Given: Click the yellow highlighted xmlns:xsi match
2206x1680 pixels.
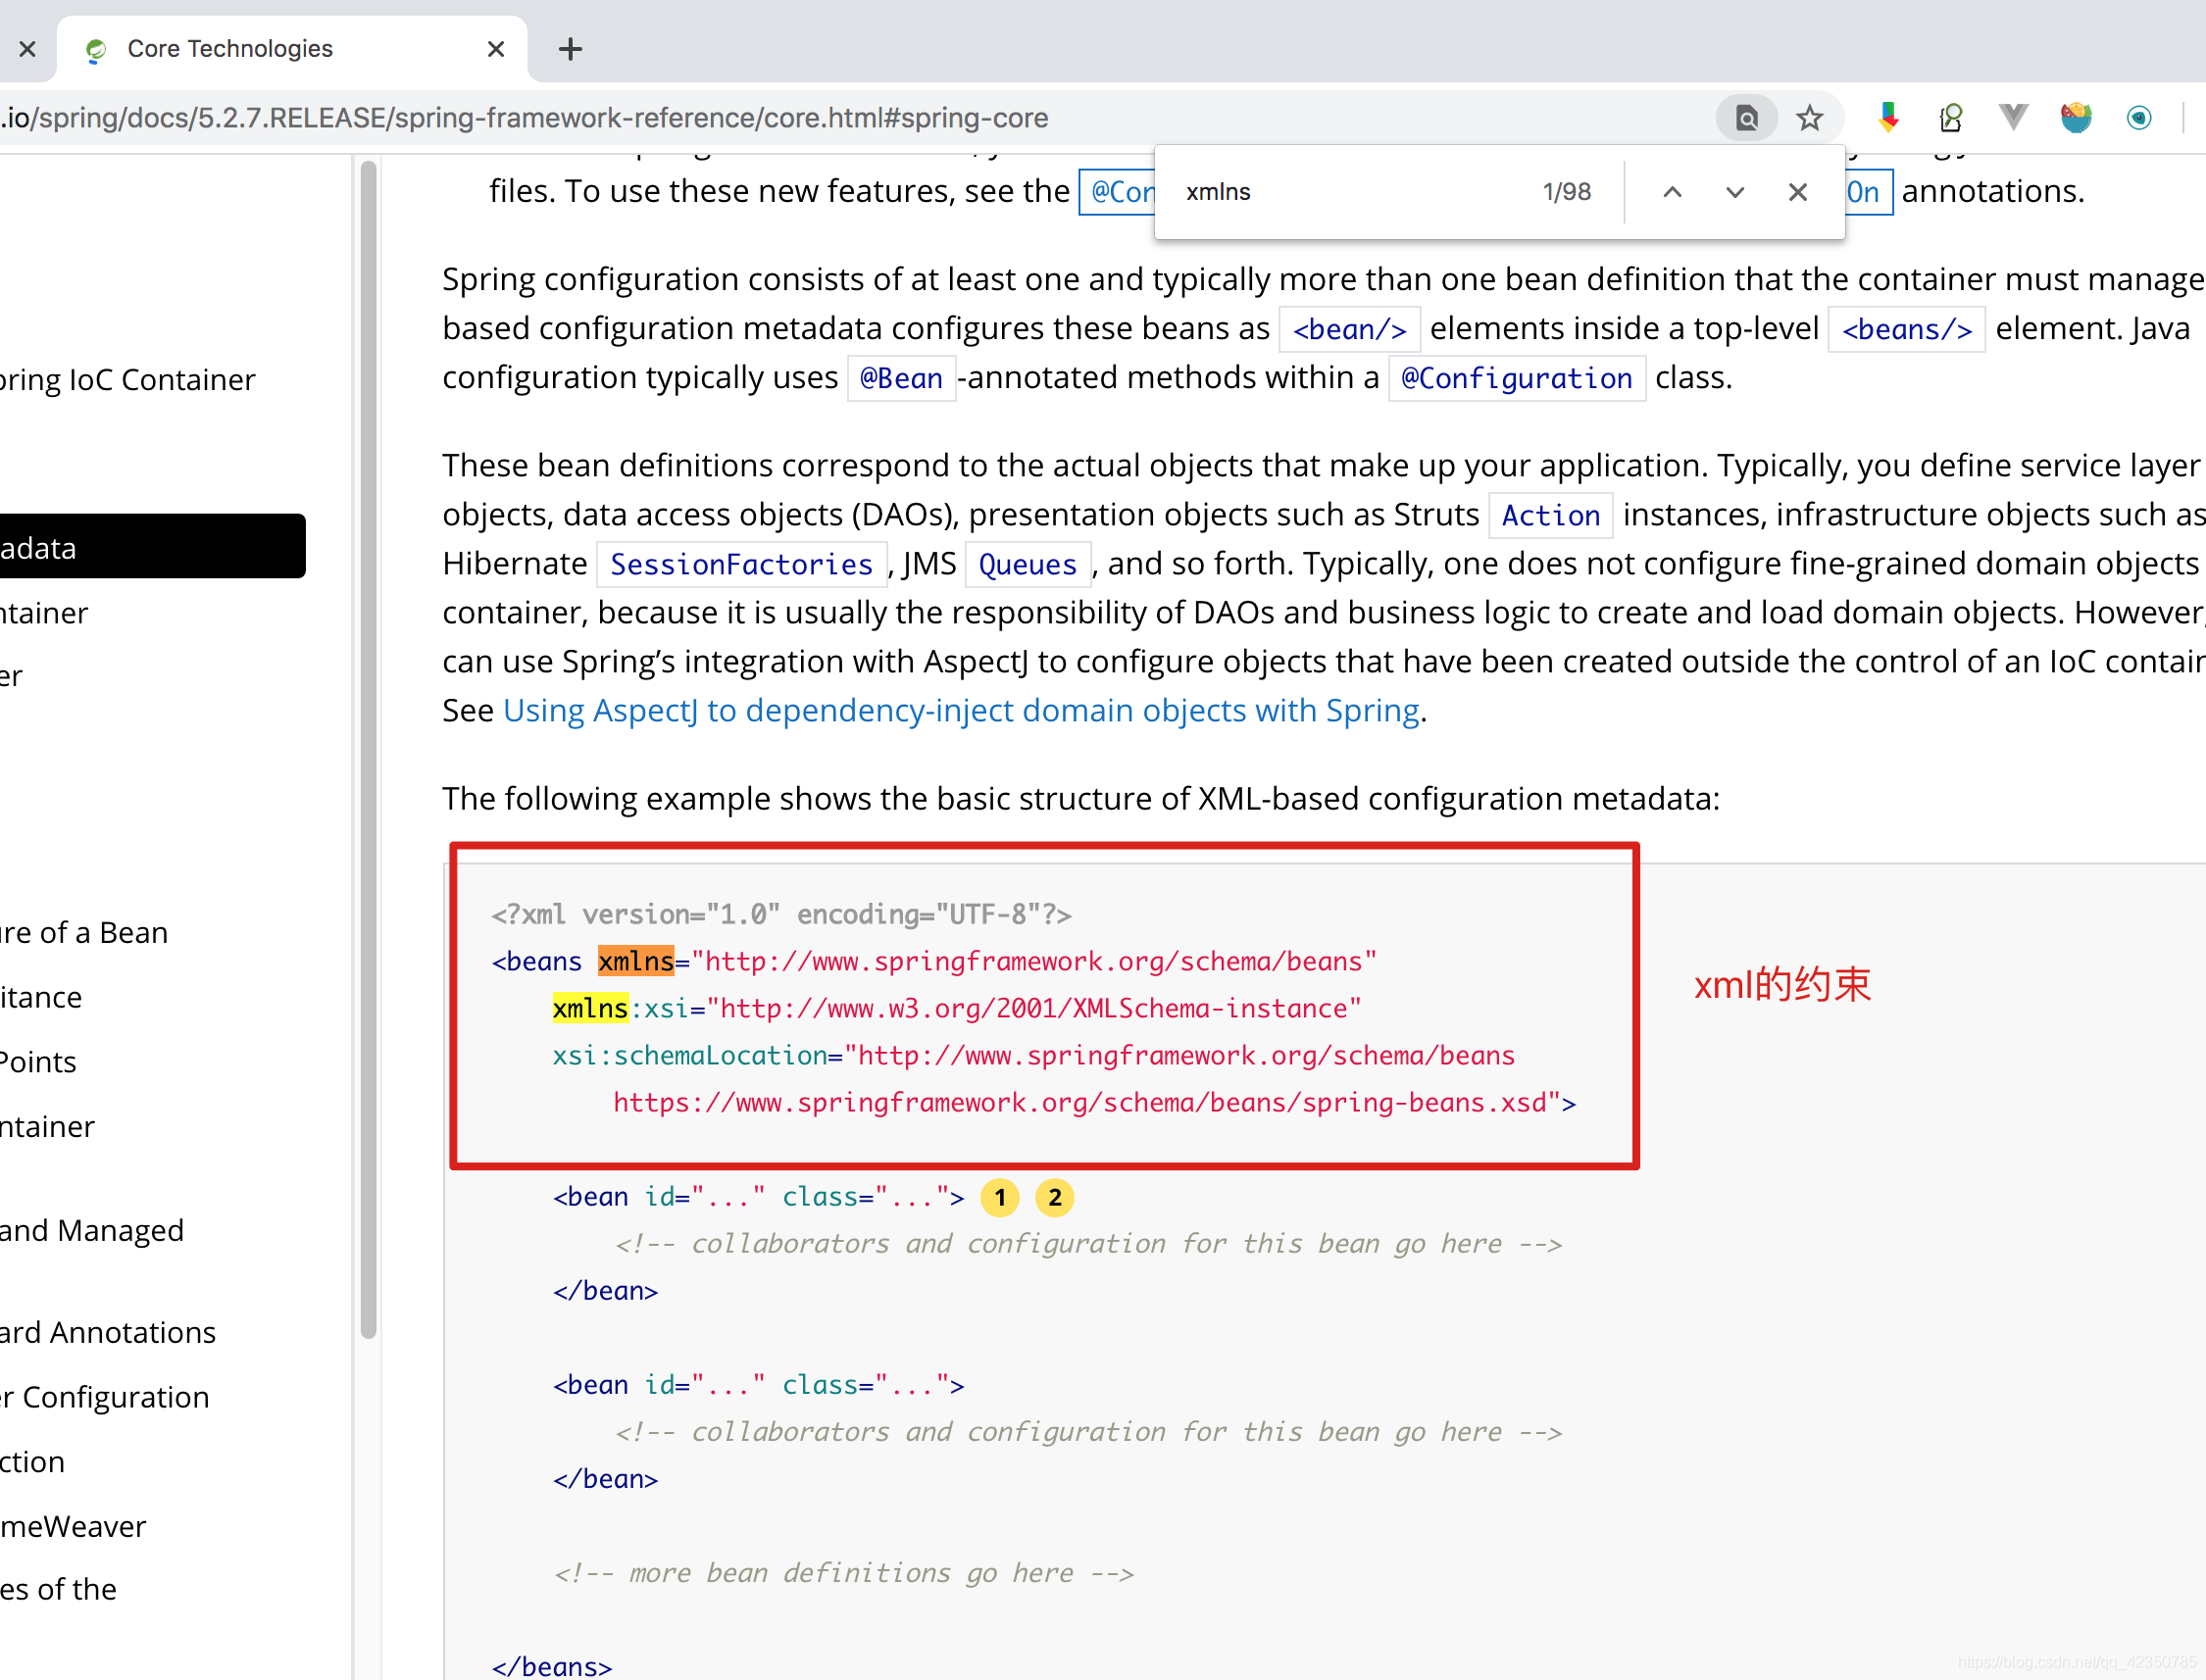Looking at the screenshot, I should click(590, 1009).
